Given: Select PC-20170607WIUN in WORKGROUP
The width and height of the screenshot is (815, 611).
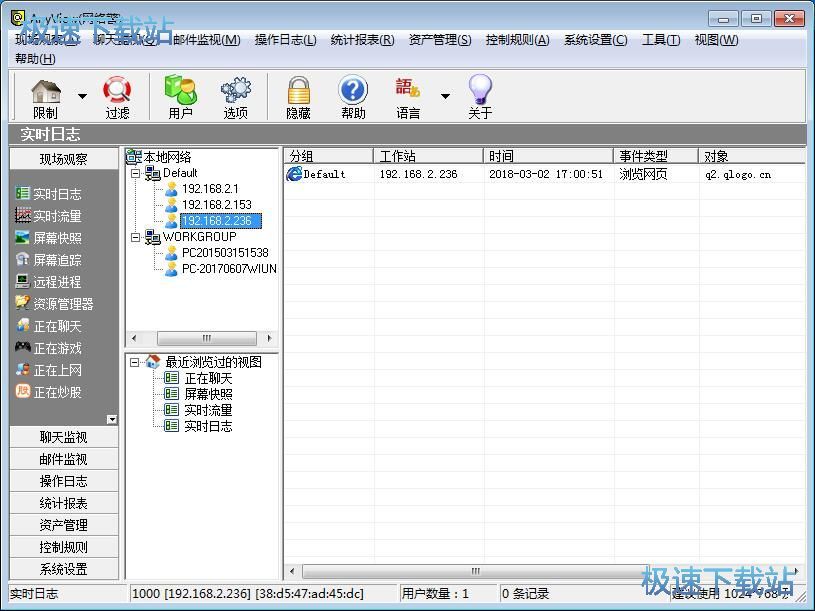Looking at the screenshot, I should [x=229, y=269].
